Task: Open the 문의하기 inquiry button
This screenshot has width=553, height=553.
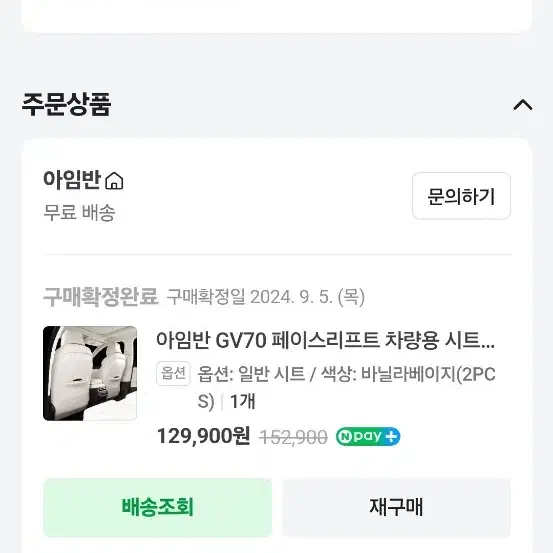Action: pos(461,196)
